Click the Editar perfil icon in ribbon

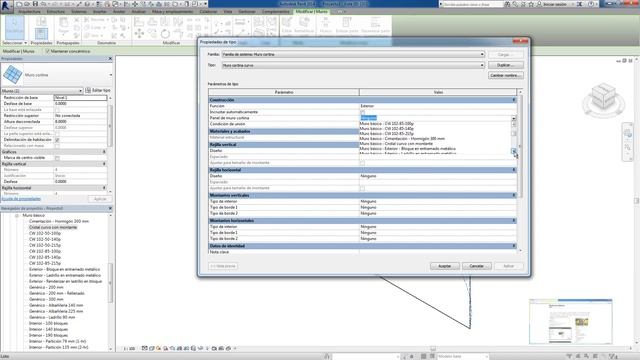coord(287,23)
